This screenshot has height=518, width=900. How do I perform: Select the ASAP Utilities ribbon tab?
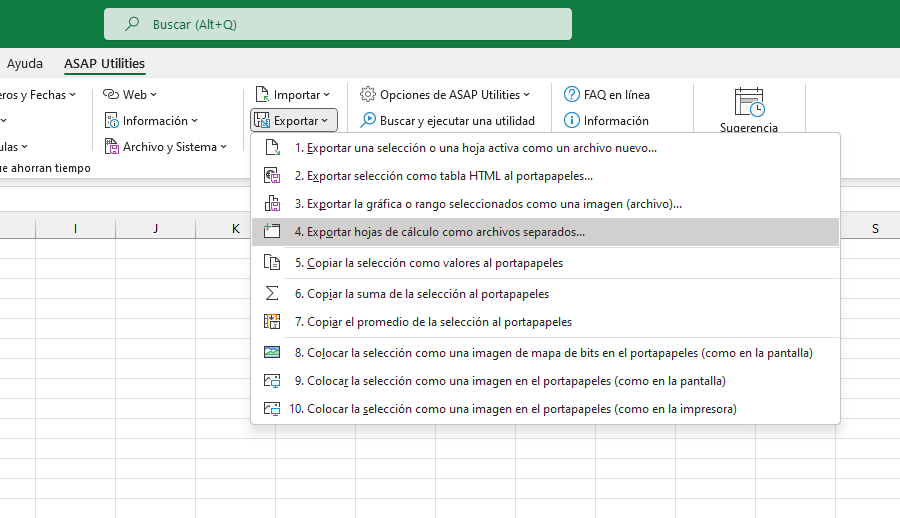tap(104, 63)
